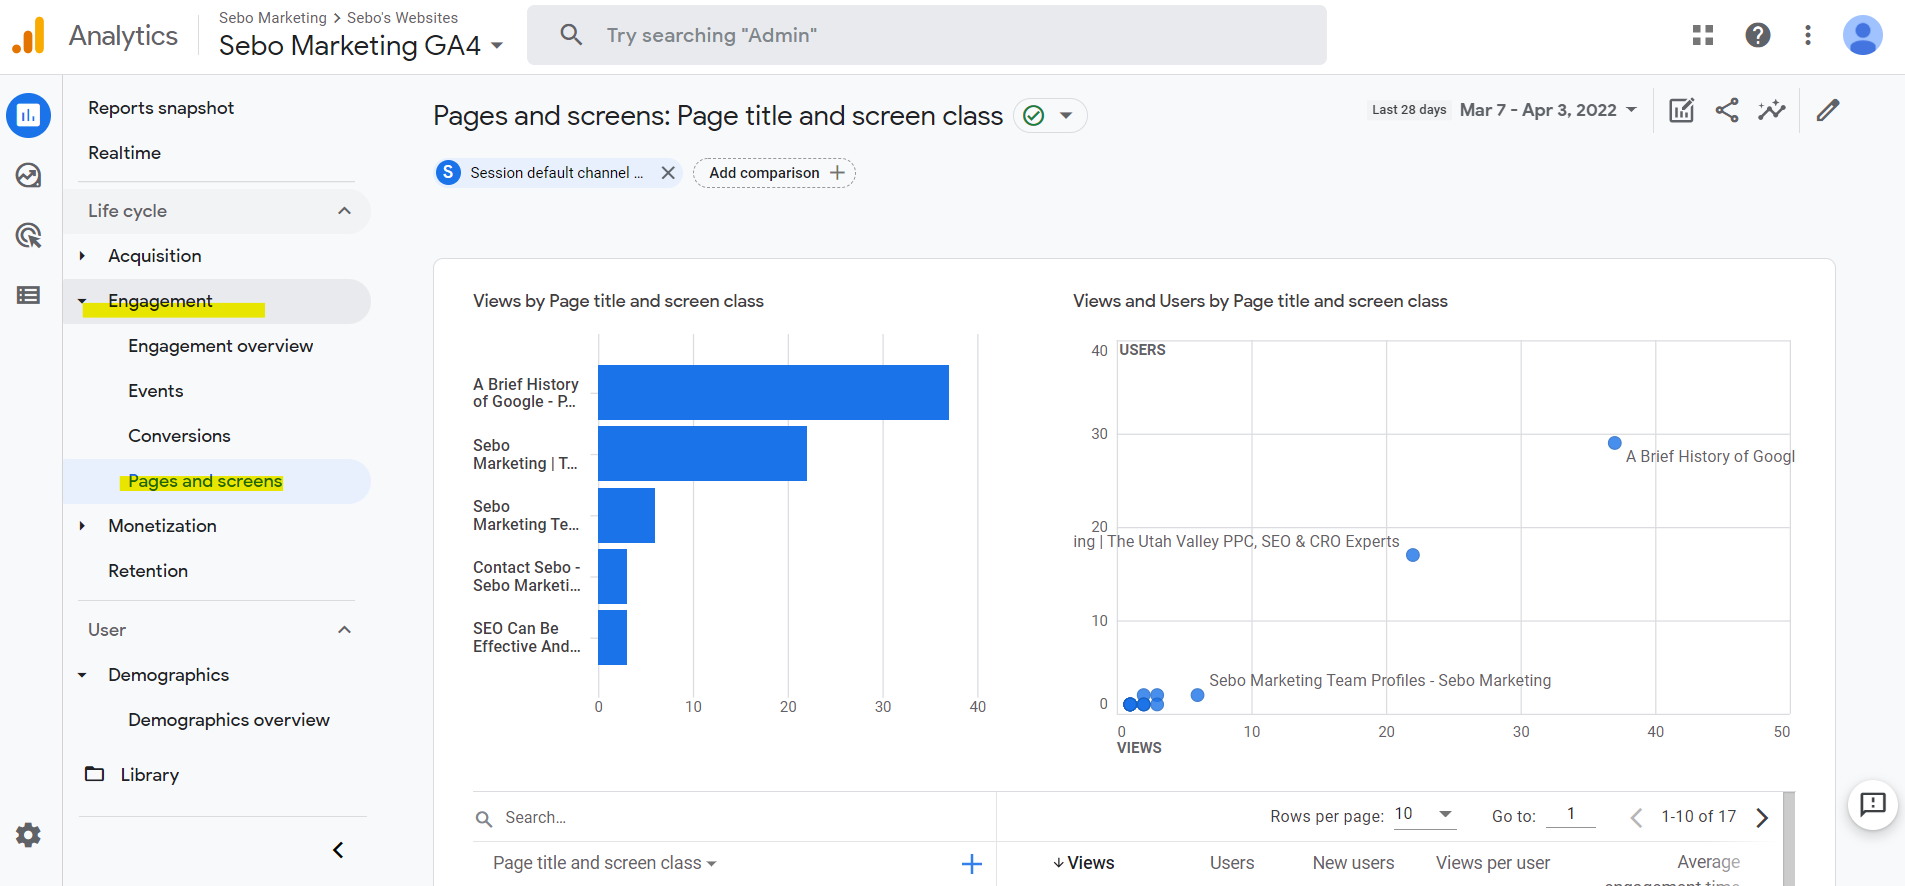This screenshot has width=1905, height=886.
Task: Click the Library folder icon
Action: click(95, 774)
